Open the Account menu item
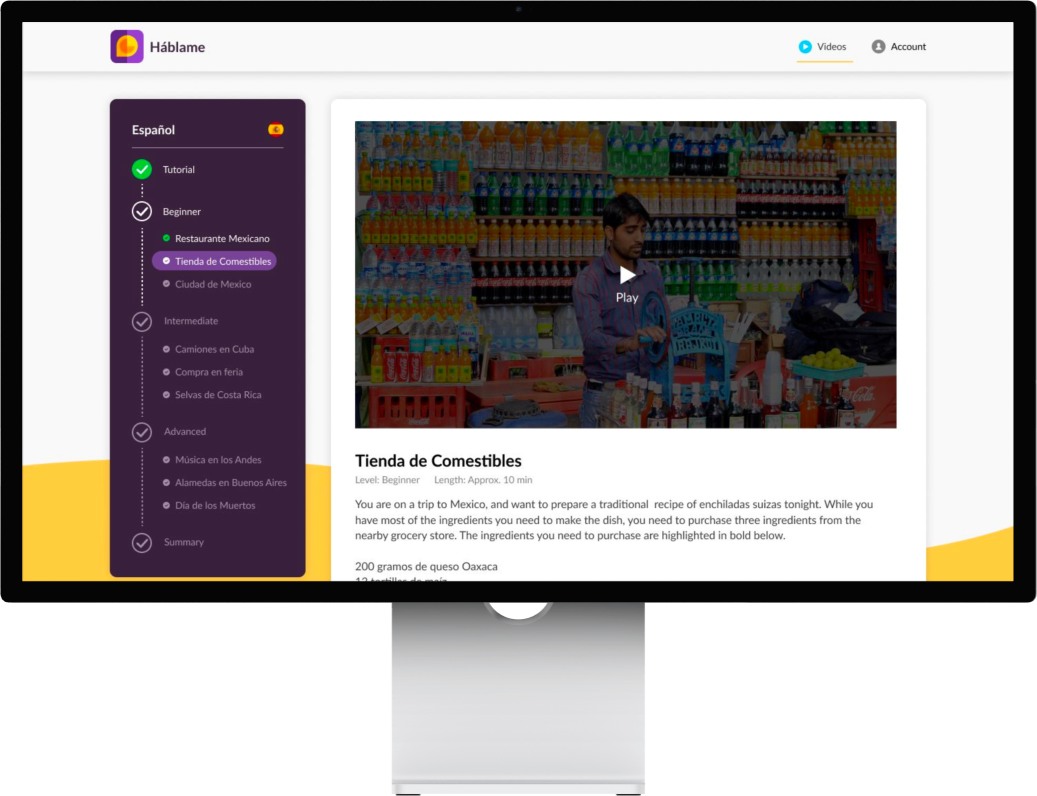 pos(907,47)
